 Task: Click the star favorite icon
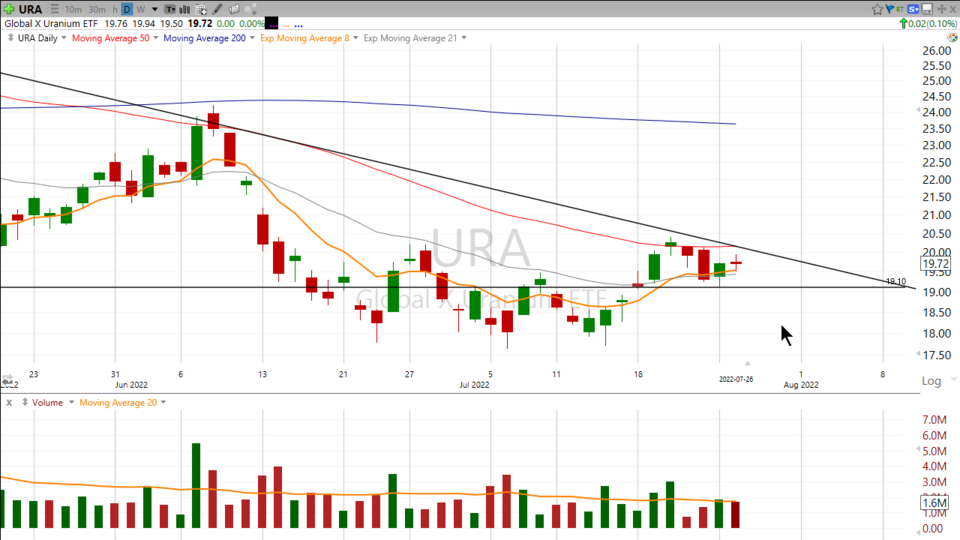pyautogui.click(x=878, y=9)
